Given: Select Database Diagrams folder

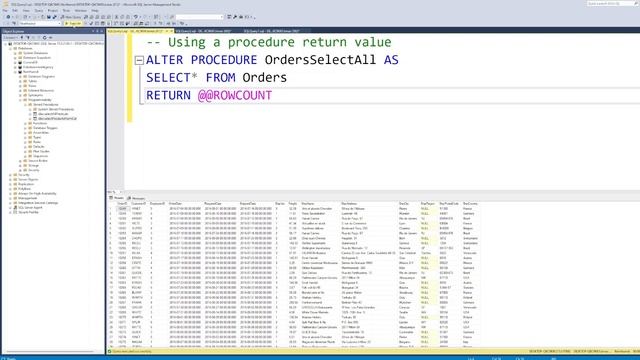Looking at the screenshot, I should 41,76.
